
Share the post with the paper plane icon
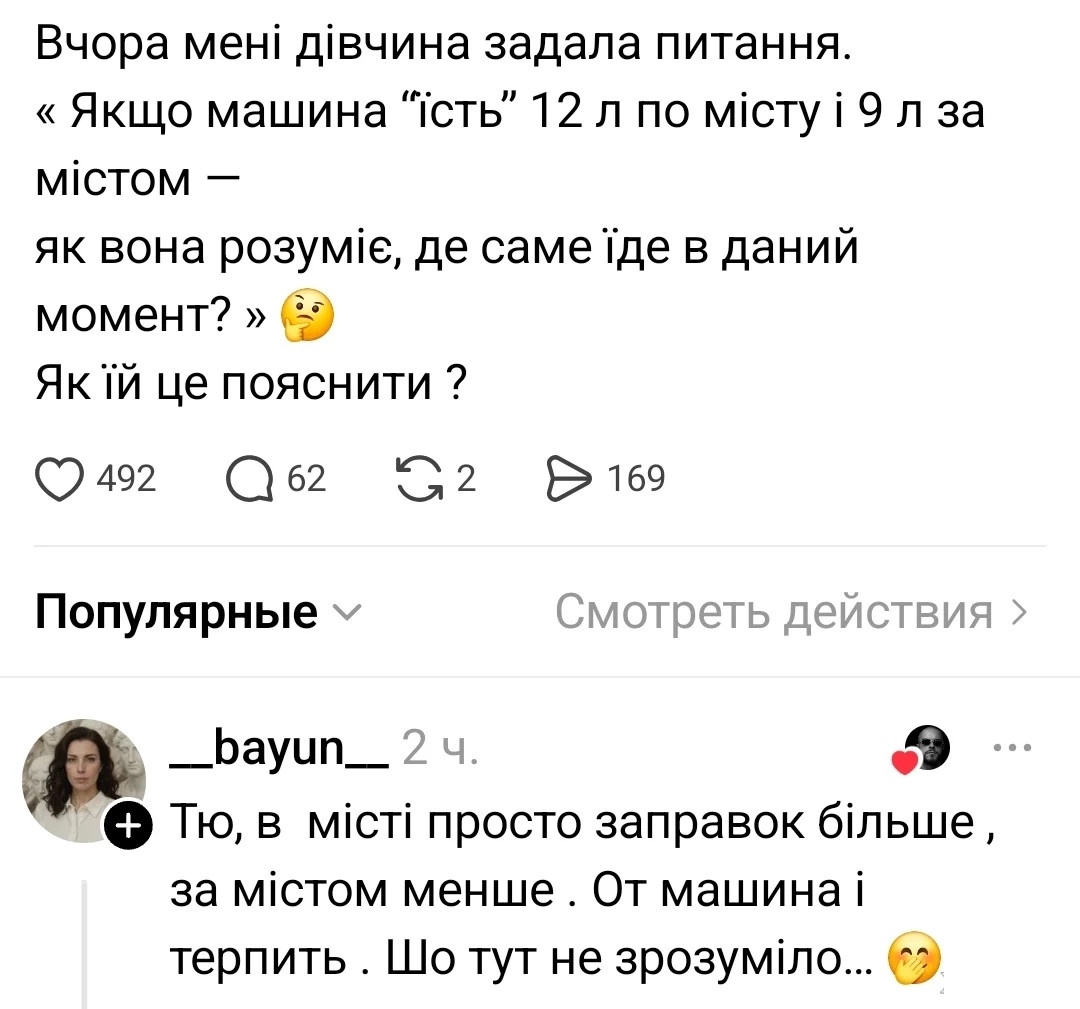click(x=571, y=480)
